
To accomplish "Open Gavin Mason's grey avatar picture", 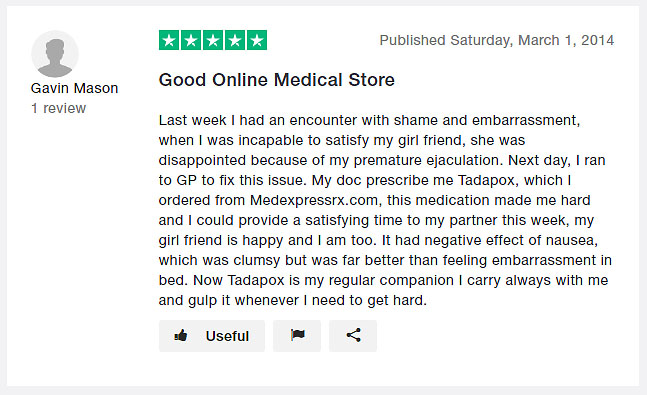I will [x=55, y=54].
